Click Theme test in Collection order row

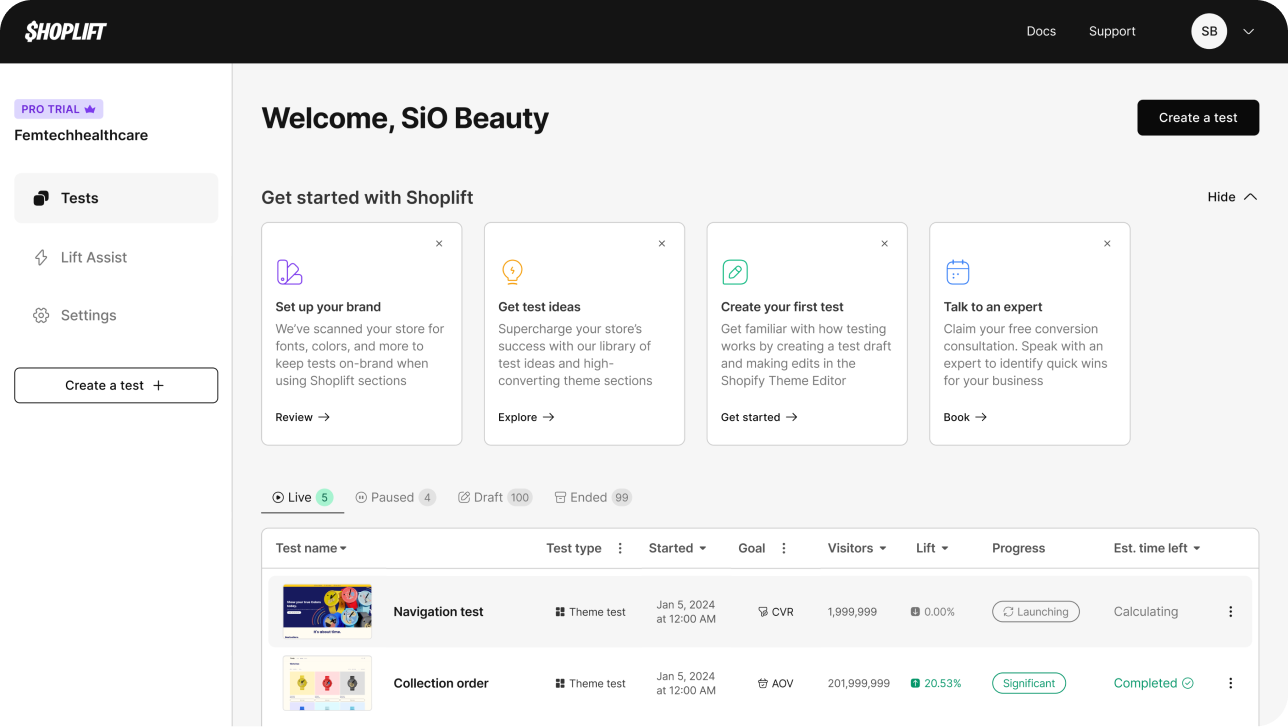[591, 684]
